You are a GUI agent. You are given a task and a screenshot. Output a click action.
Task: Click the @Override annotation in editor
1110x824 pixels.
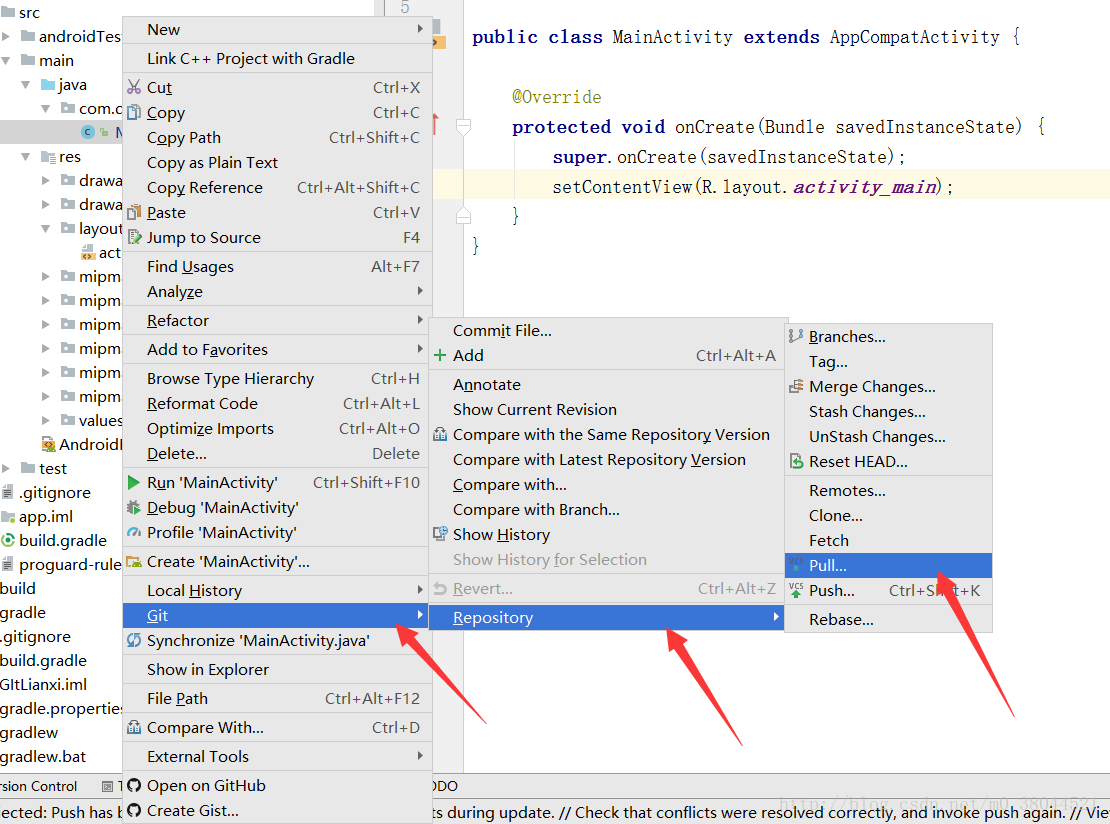pos(556,97)
